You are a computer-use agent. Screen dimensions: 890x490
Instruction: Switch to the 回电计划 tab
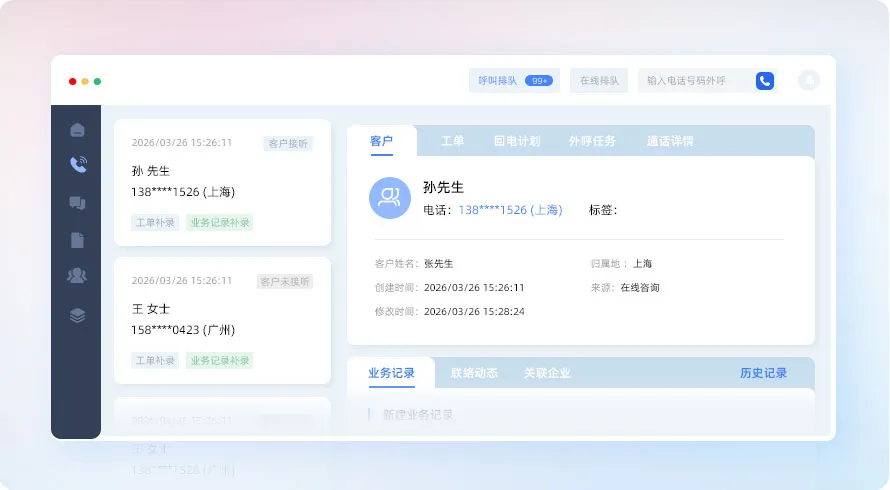(x=517, y=141)
